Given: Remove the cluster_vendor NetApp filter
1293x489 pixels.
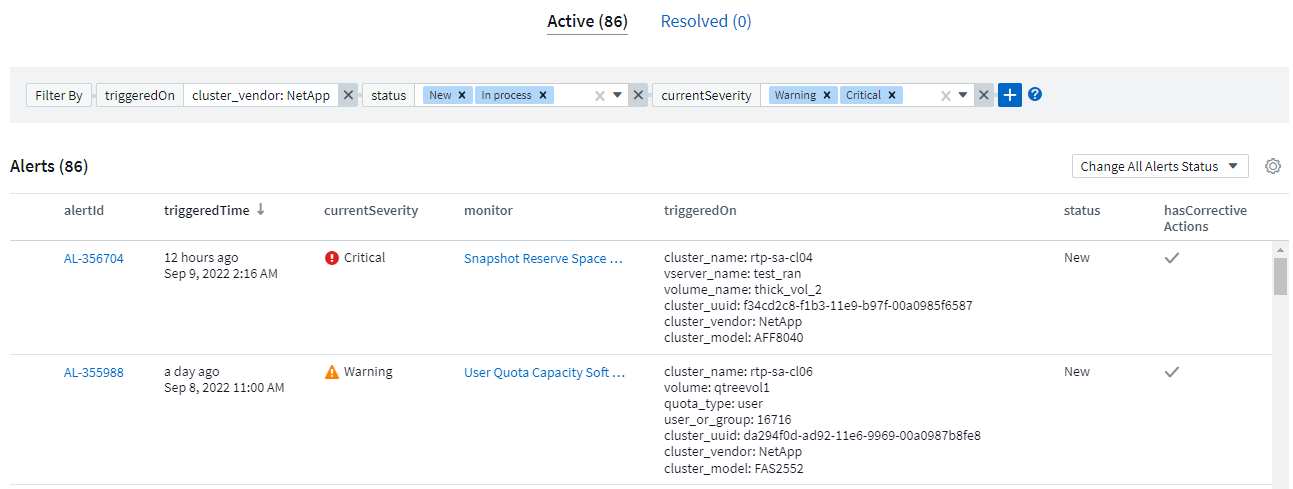Looking at the screenshot, I should pos(348,95).
